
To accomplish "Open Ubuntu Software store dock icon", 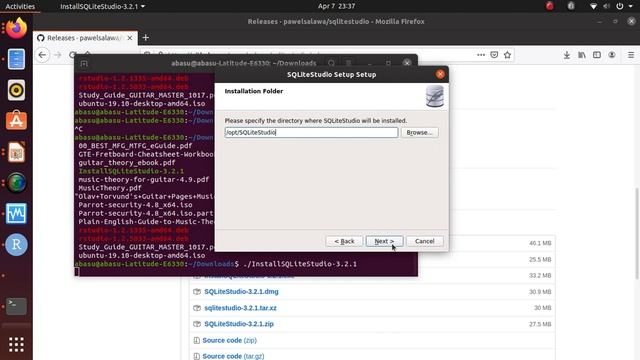I will 16,121.
